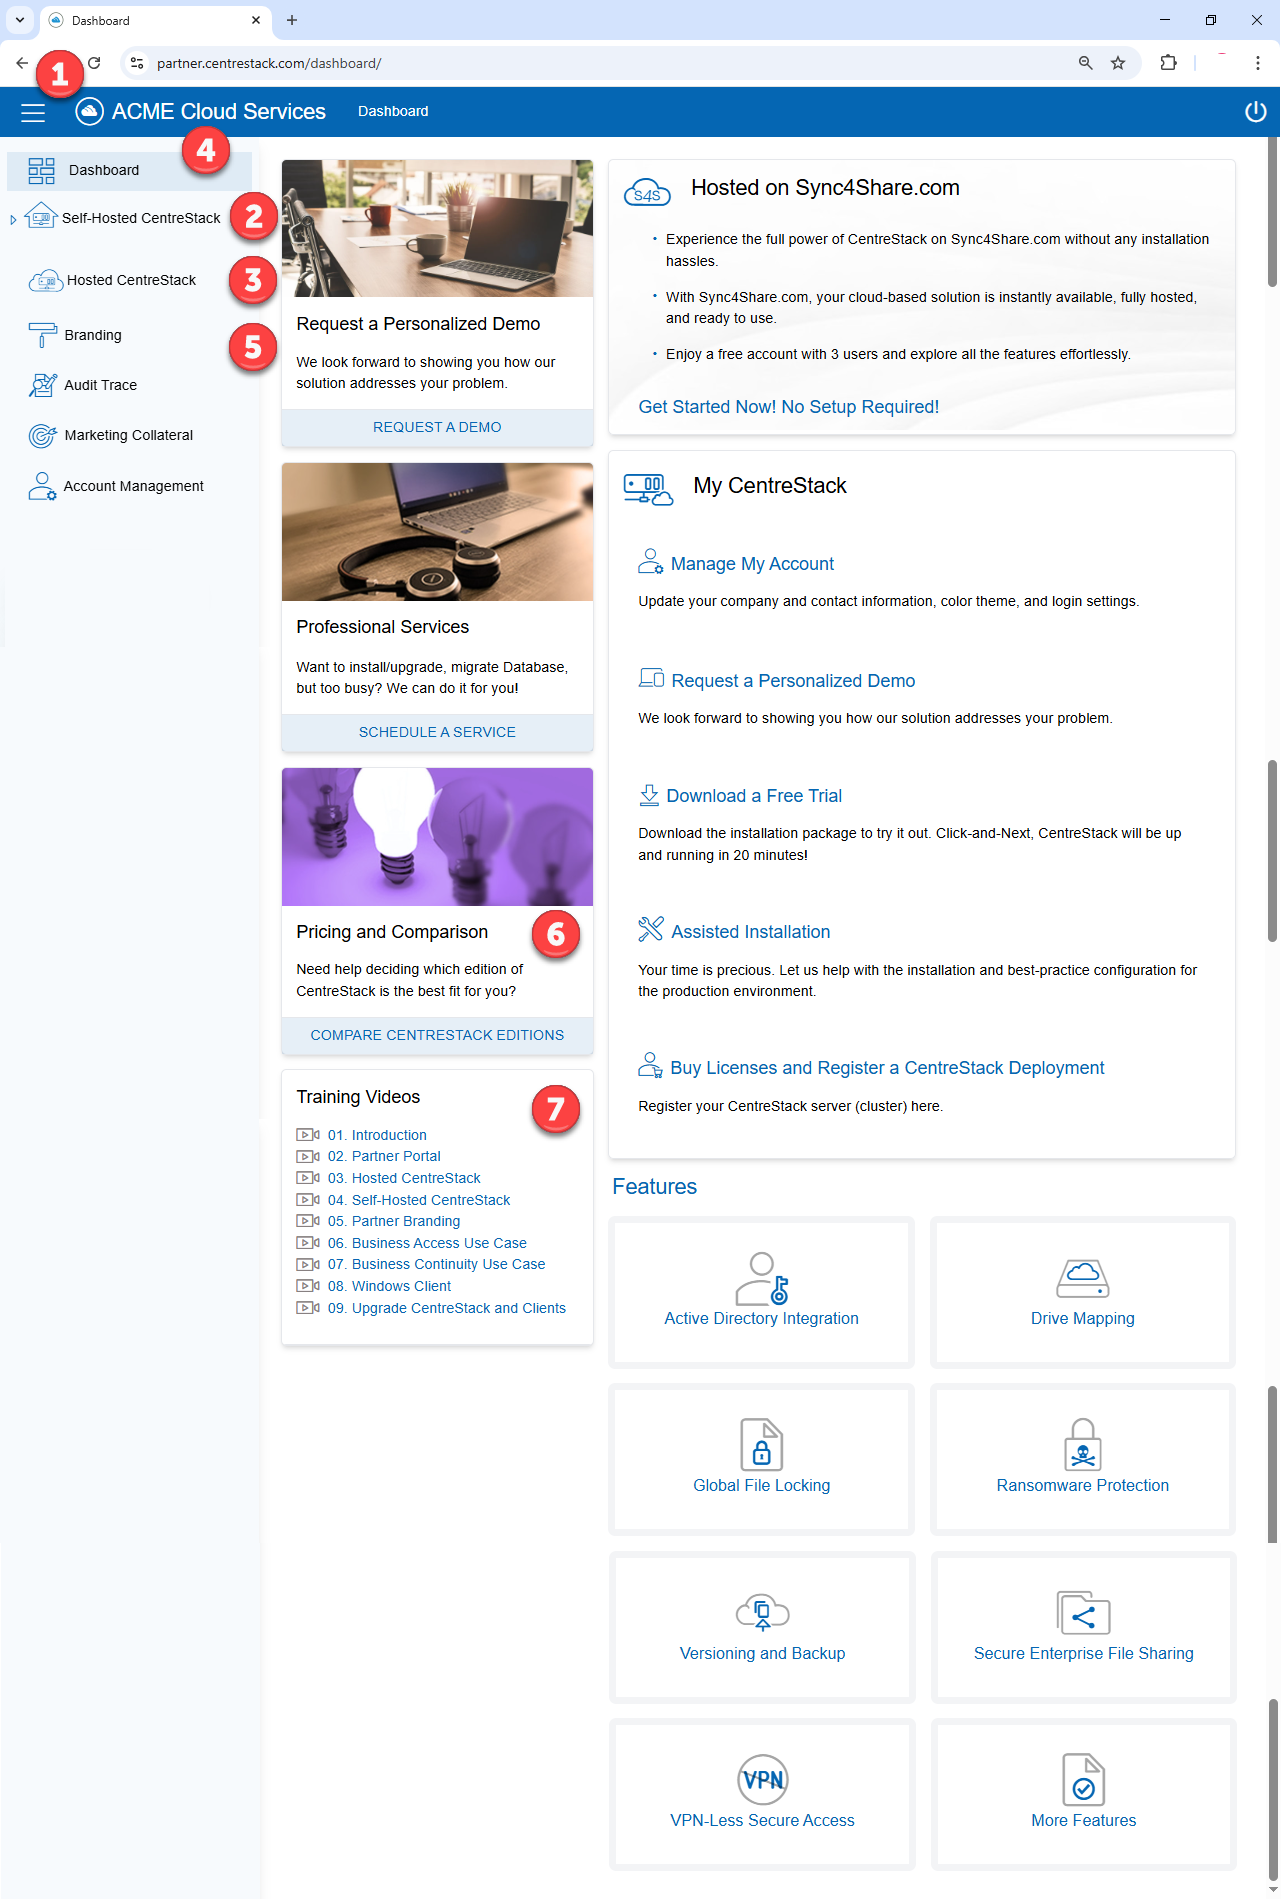Open the Drive Mapping feature icon
1281x1899 pixels.
(1082, 1278)
